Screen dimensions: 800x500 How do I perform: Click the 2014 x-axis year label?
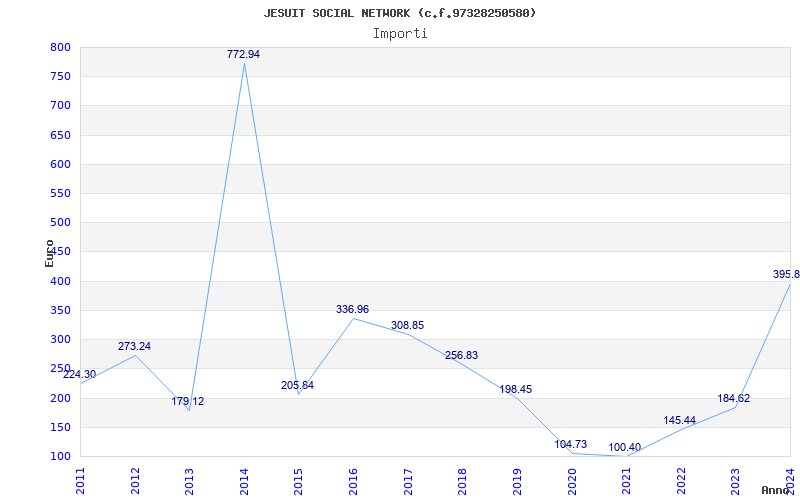click(244, 481)
